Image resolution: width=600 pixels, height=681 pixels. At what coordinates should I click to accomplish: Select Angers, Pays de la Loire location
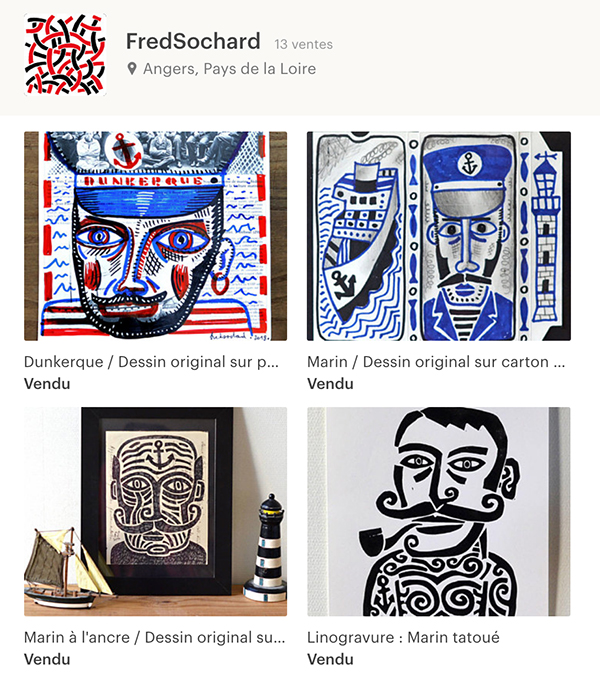[229, 69]
